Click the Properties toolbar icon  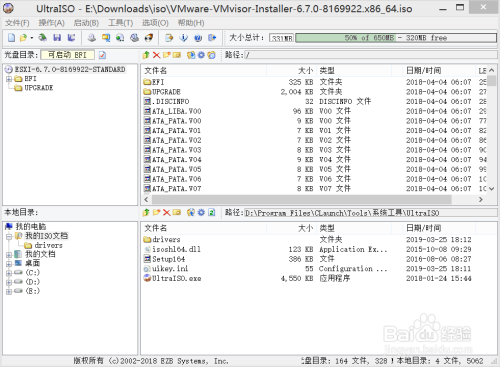click(x=169, y=38)
